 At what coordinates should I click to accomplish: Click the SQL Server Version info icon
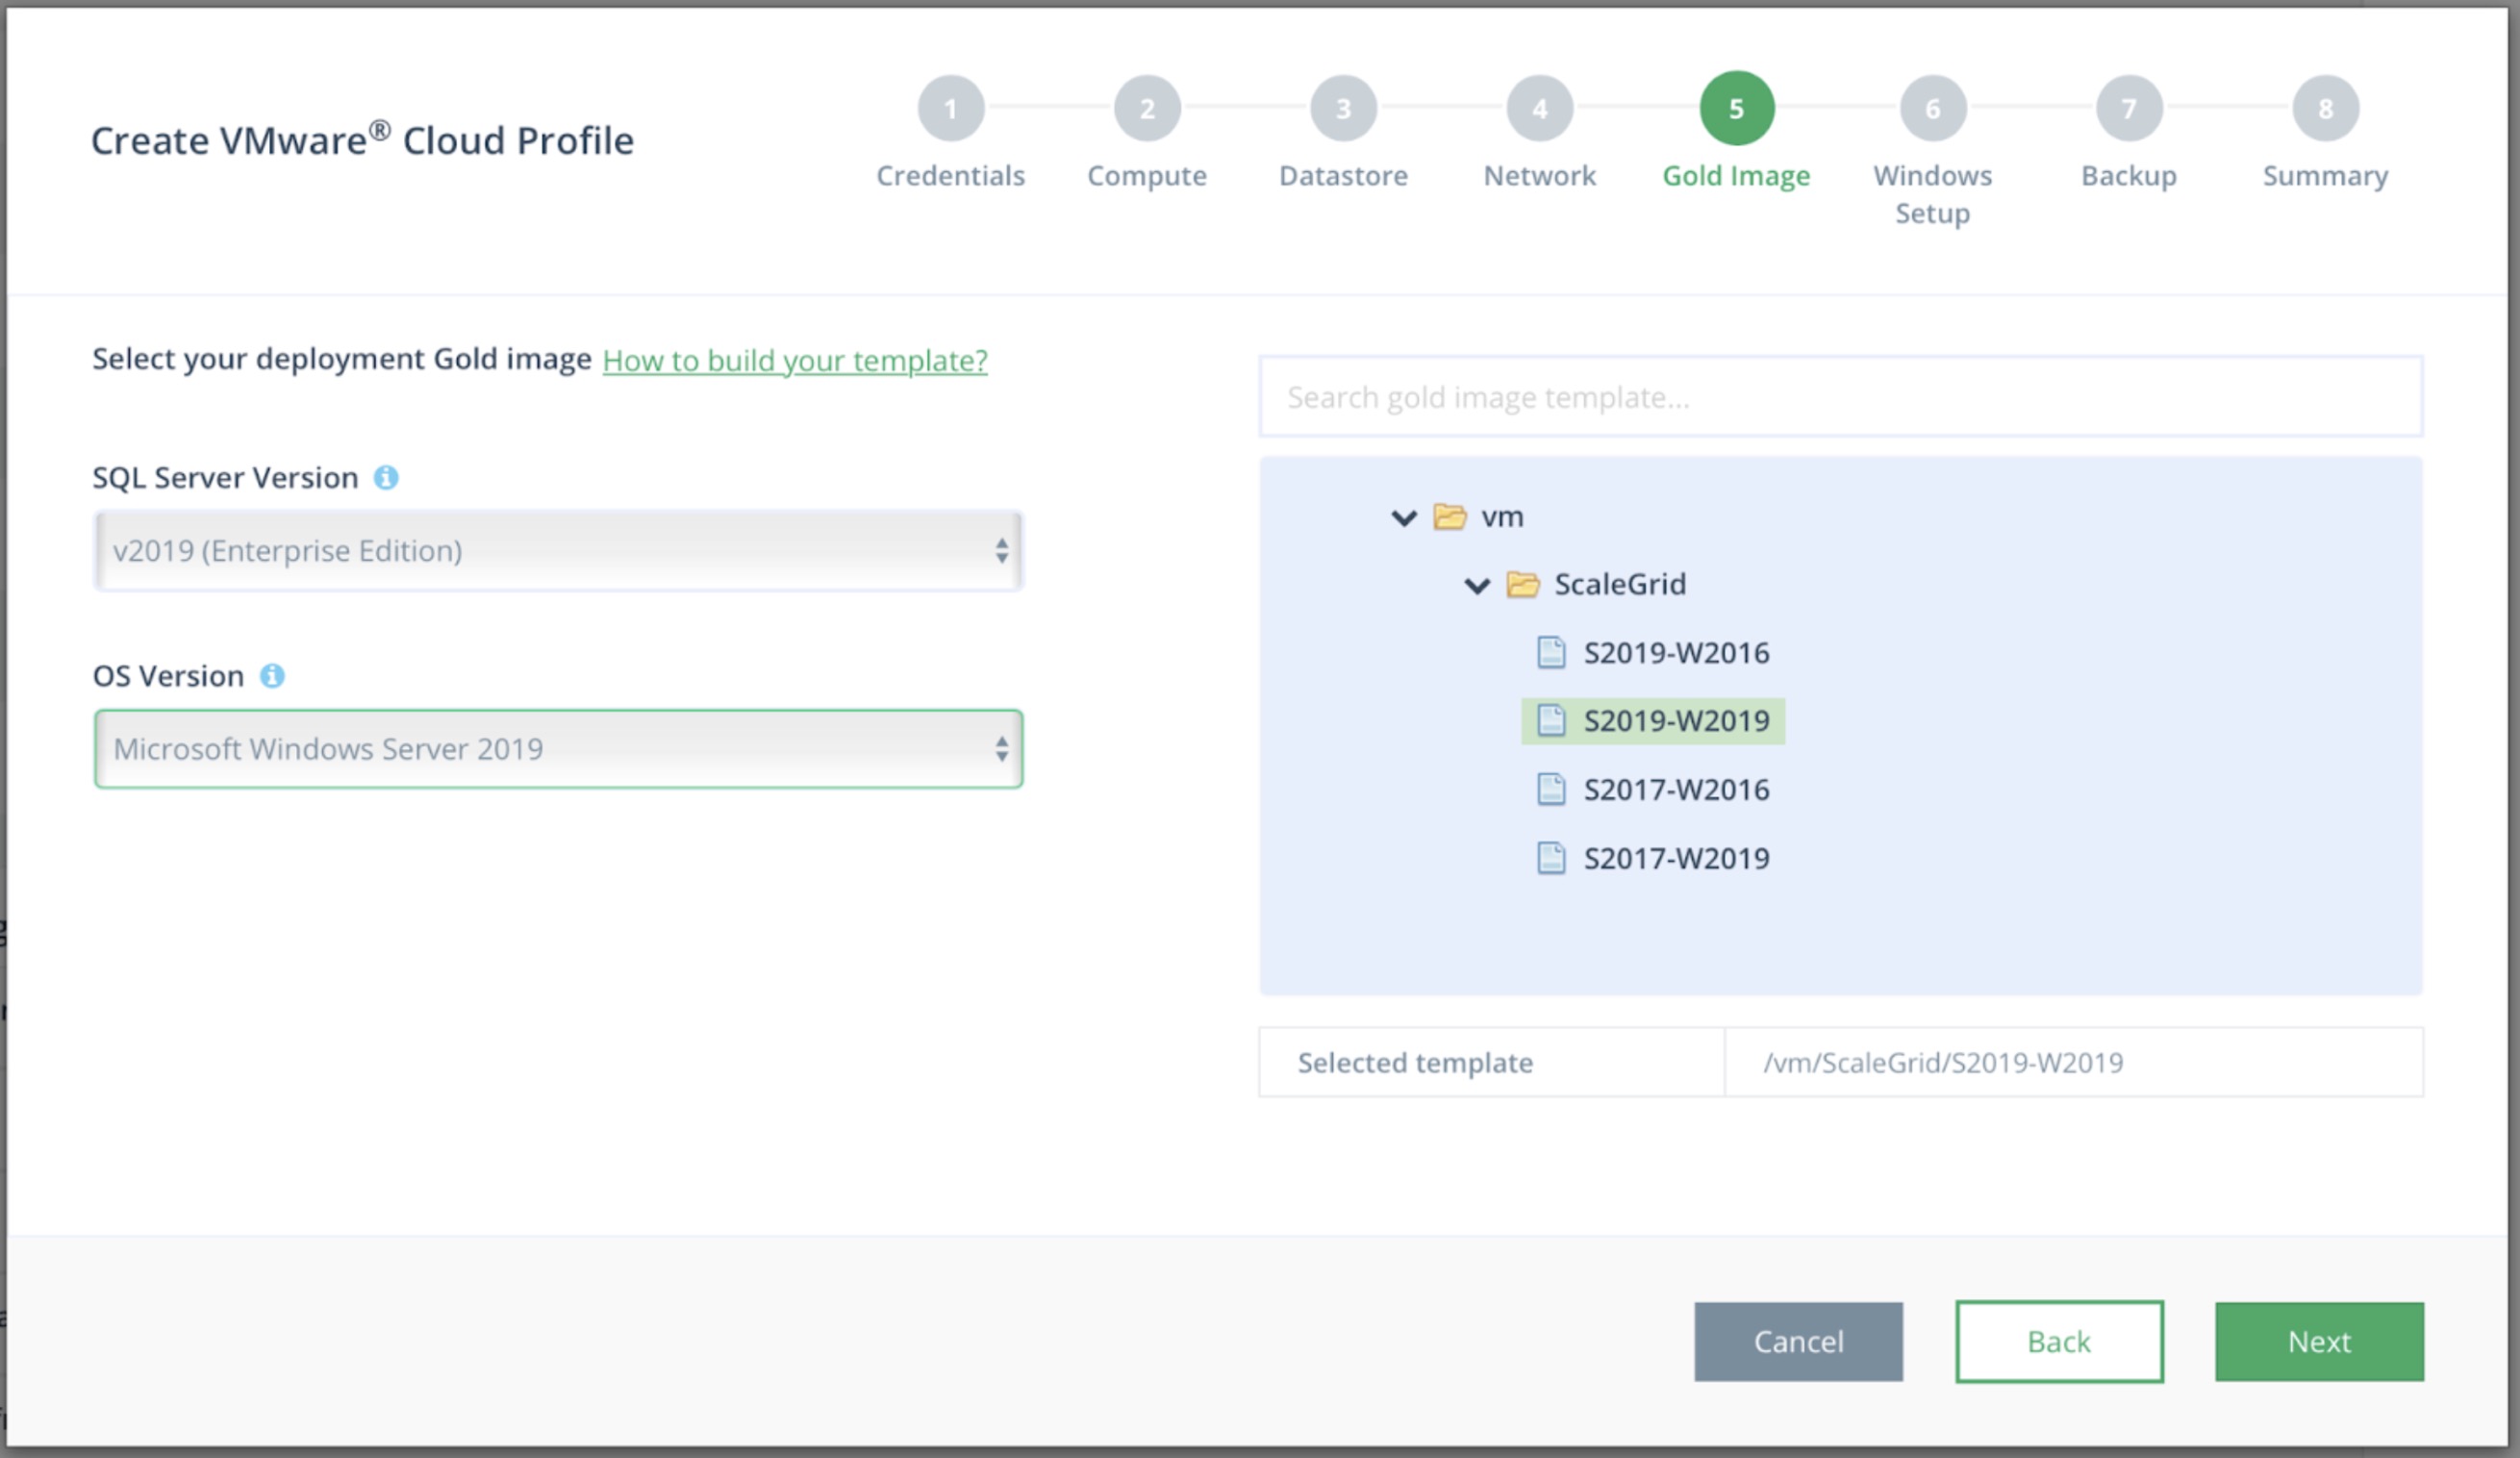(386, 478)
